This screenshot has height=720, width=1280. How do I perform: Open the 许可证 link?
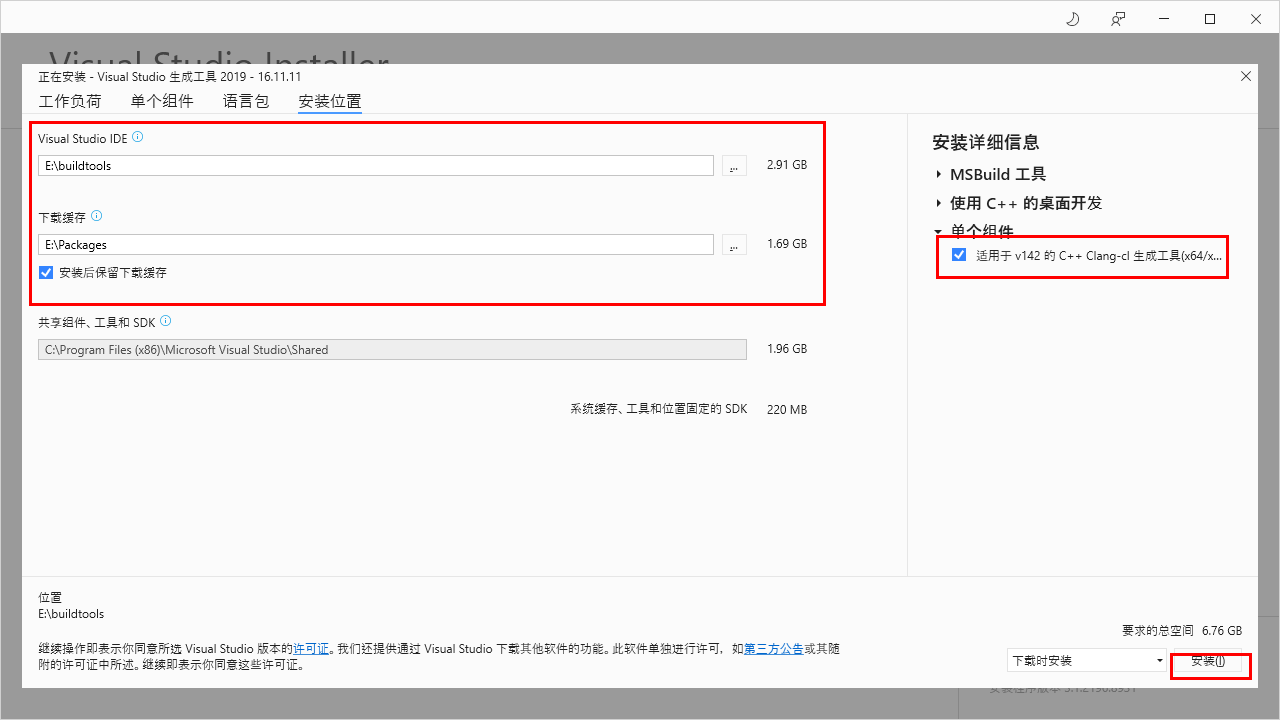[x=311, y=649]
